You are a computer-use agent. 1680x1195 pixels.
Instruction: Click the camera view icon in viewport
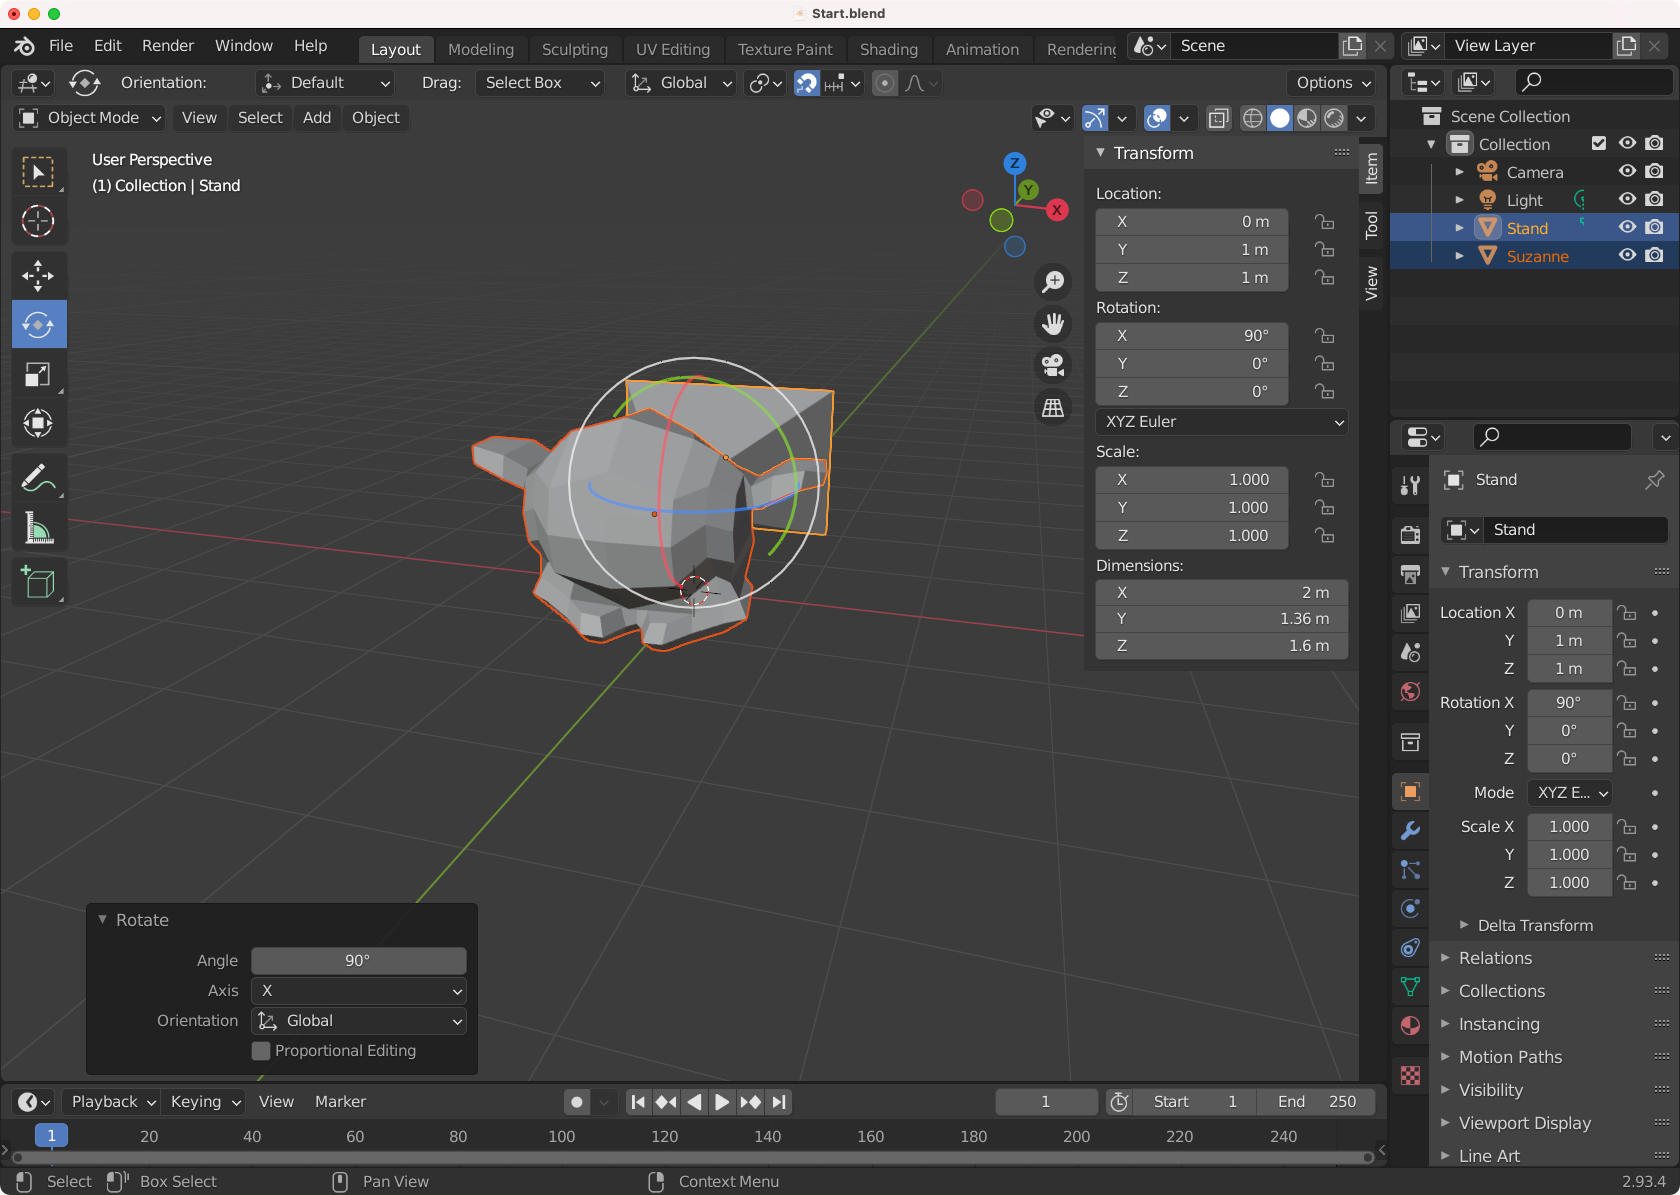coord(1053,366)
